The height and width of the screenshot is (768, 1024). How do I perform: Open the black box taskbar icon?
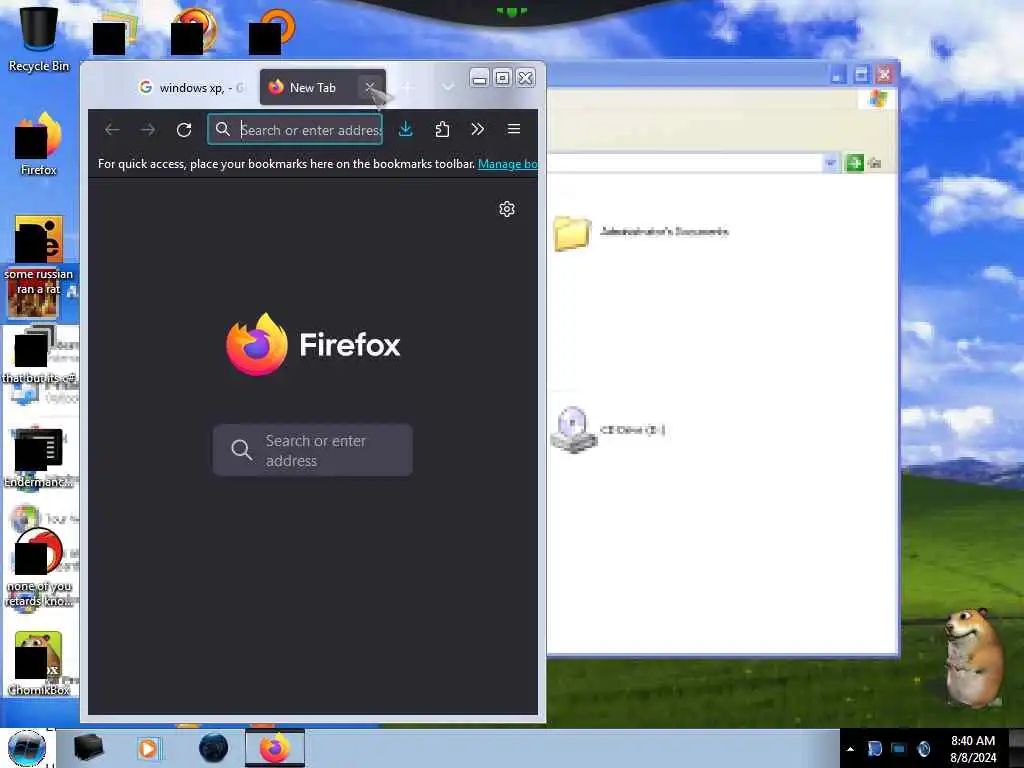coord(88,748)
